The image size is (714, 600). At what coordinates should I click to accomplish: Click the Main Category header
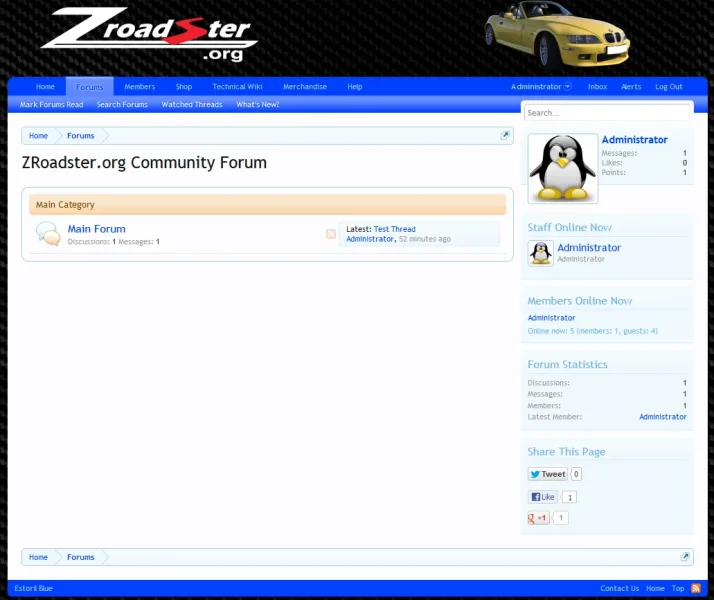[267, 204]
